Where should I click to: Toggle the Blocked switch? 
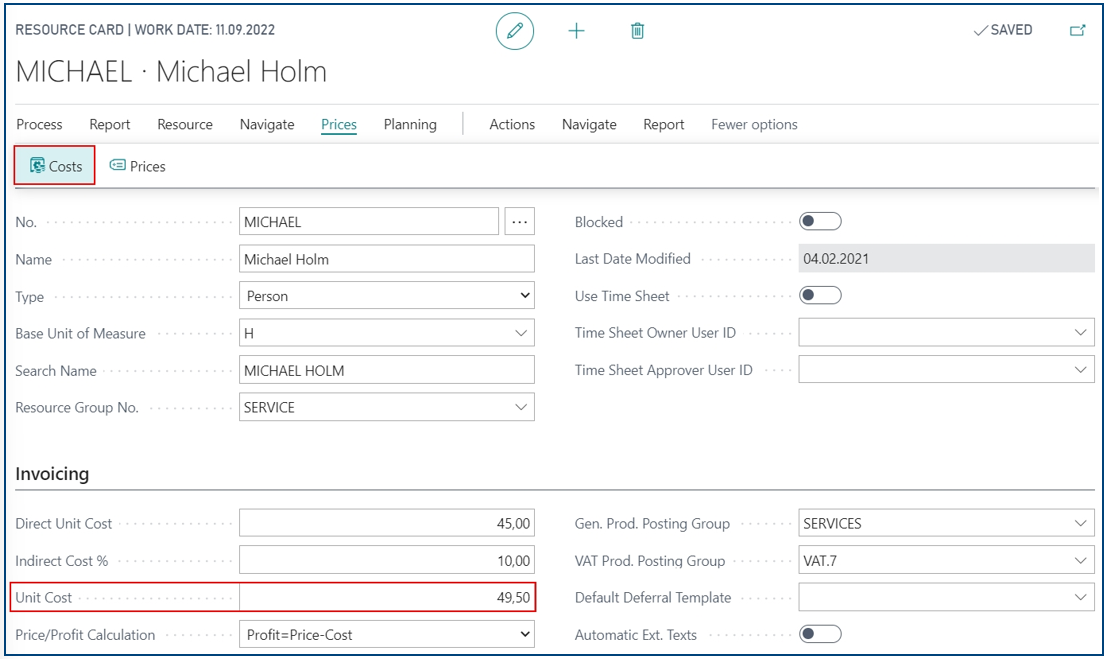820,222
